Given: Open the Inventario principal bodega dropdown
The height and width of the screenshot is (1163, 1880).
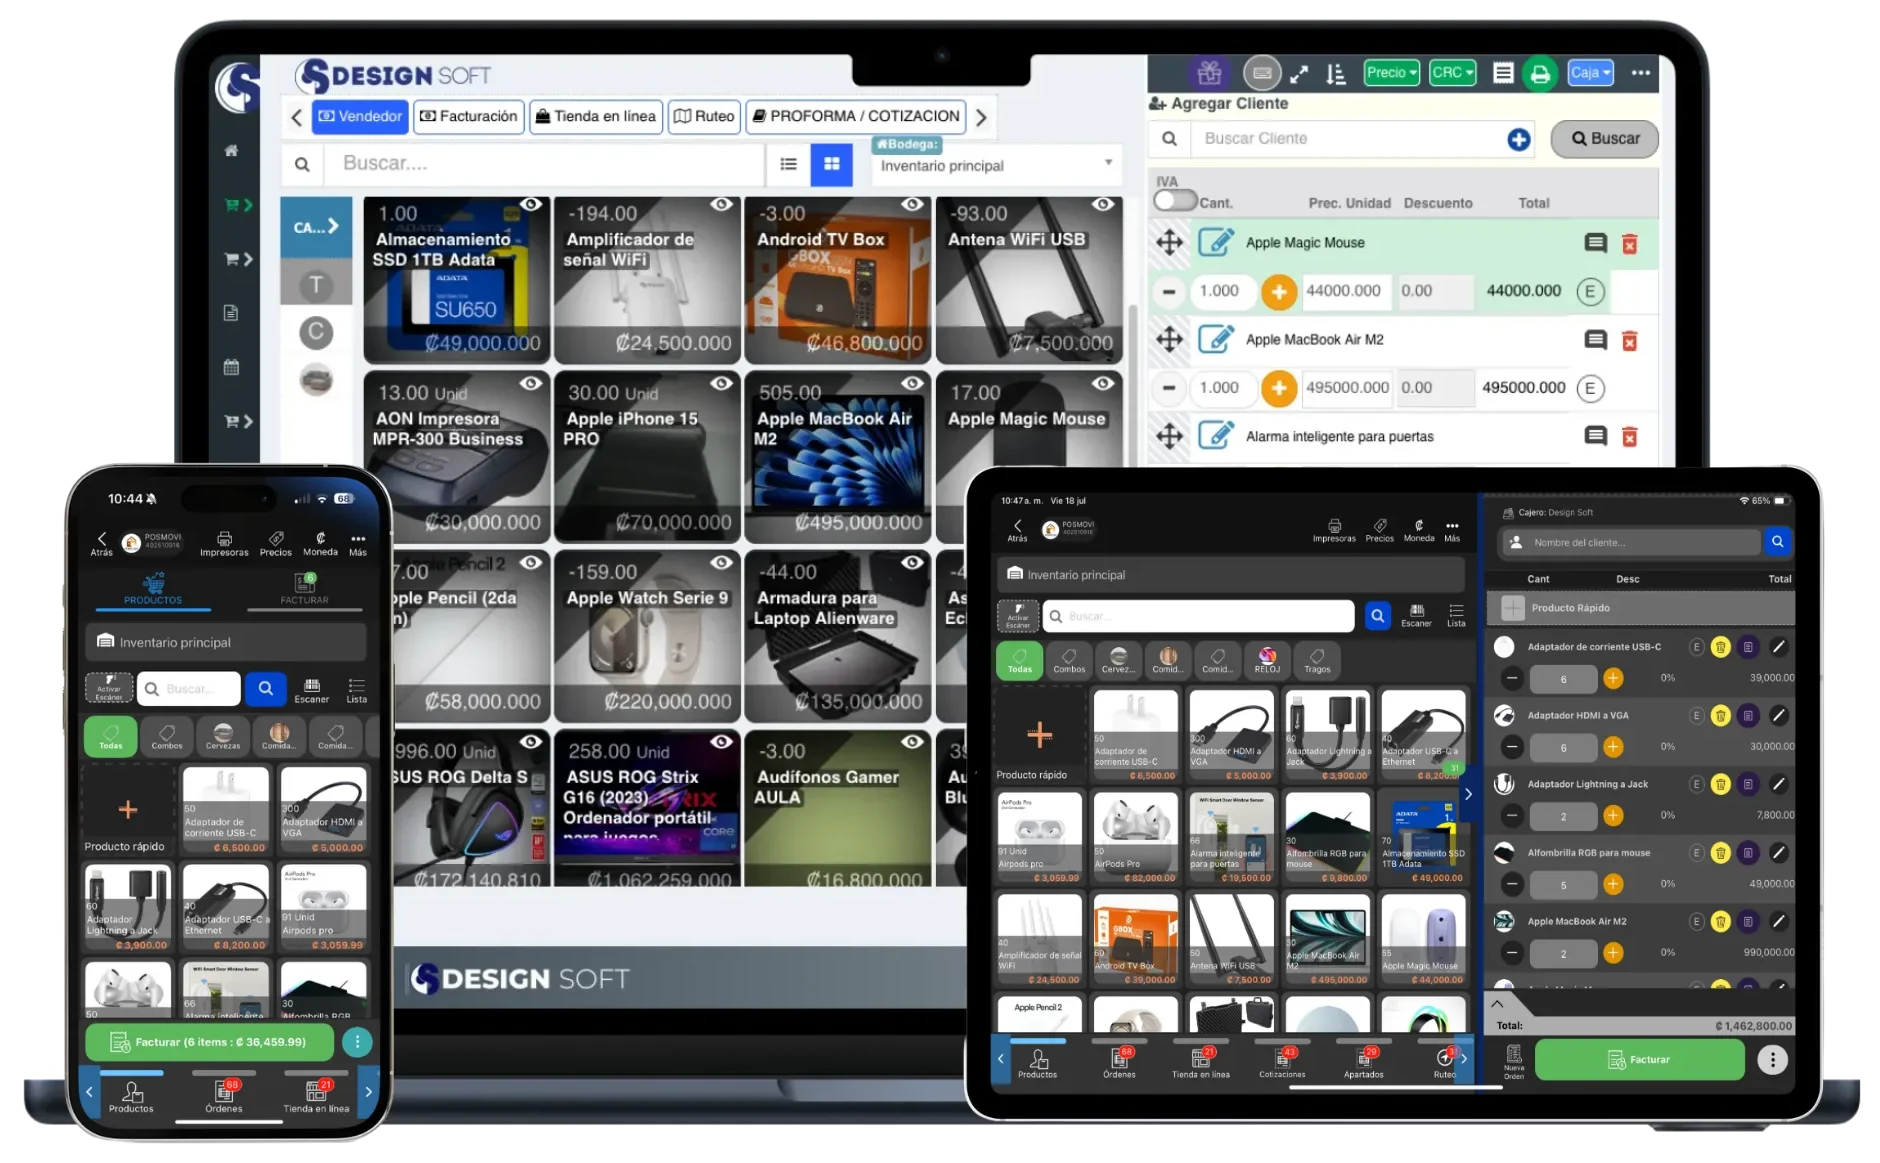Looking at the screenshot, I should (x=995, y=165).
